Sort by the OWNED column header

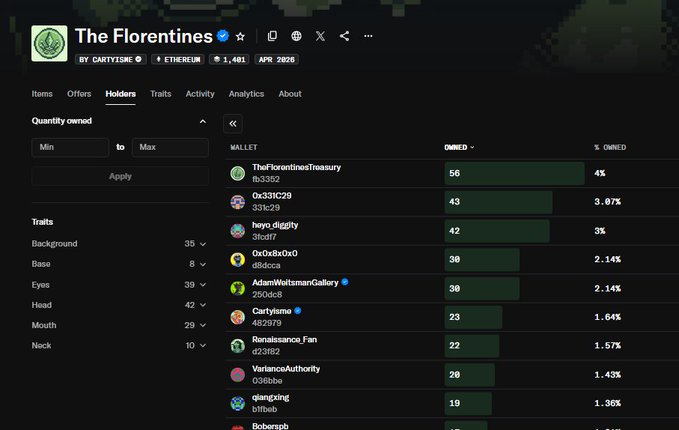(459, 147)
